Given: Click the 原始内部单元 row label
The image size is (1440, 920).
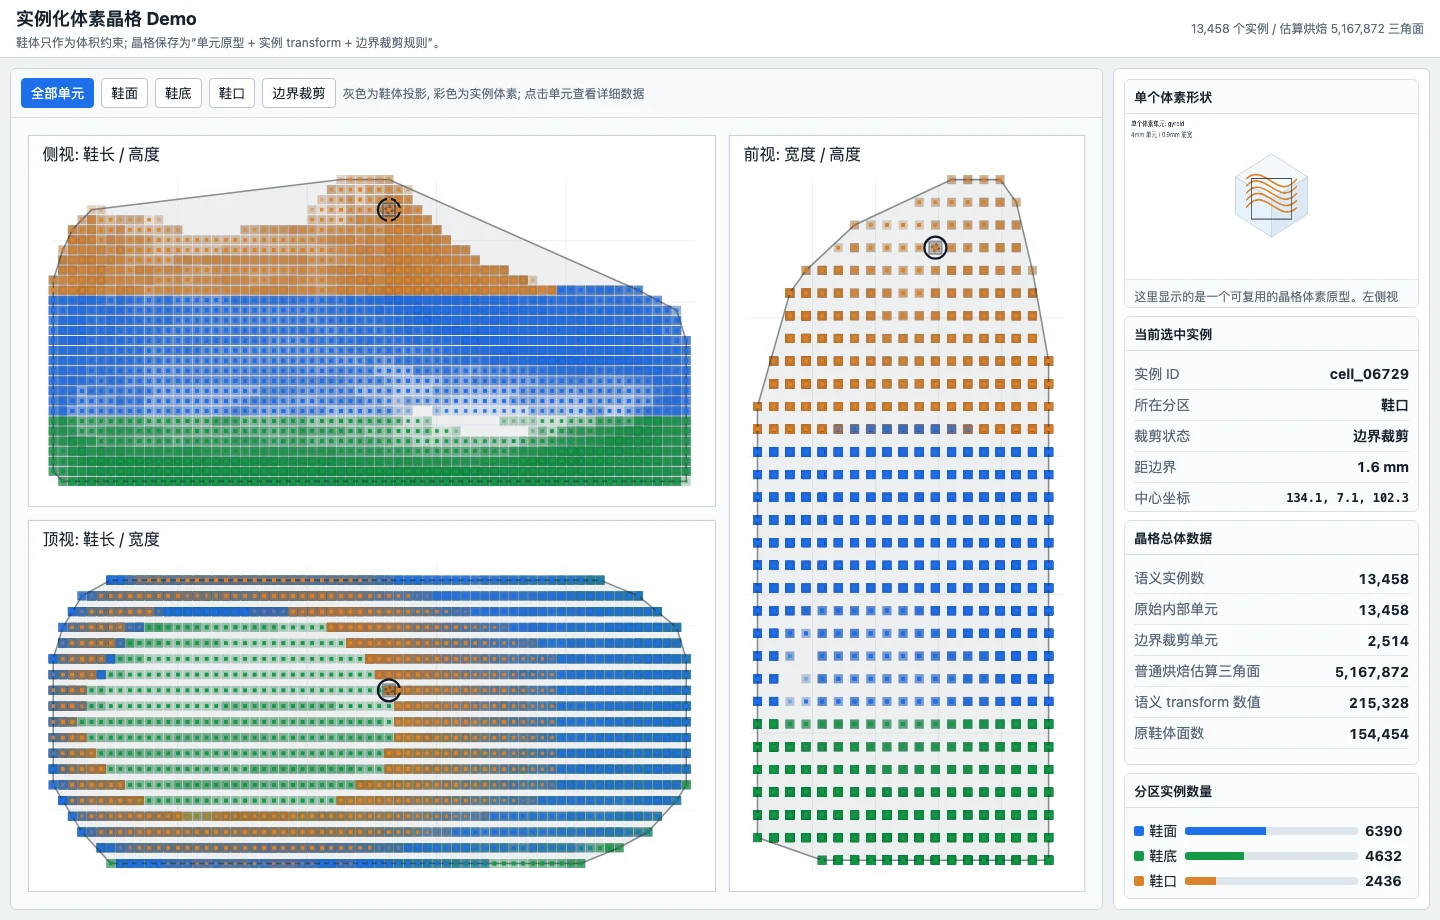Looking at the screenshot, I should click(1176, 609).
